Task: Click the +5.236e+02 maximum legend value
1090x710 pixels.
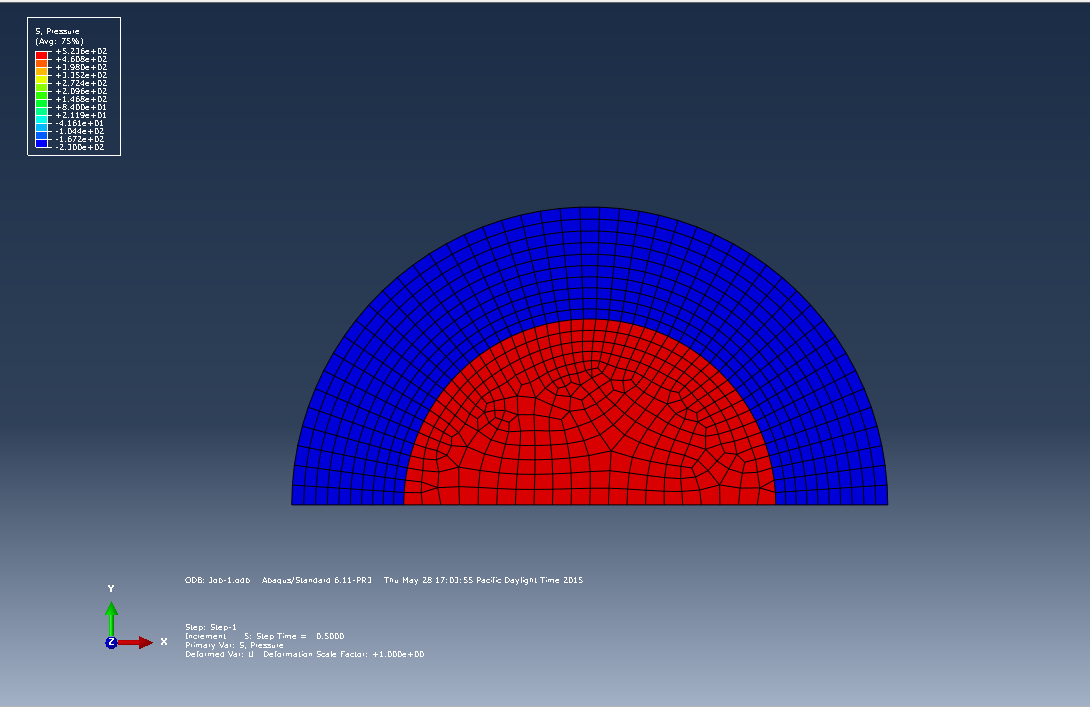Action: (x=82, y=51)
